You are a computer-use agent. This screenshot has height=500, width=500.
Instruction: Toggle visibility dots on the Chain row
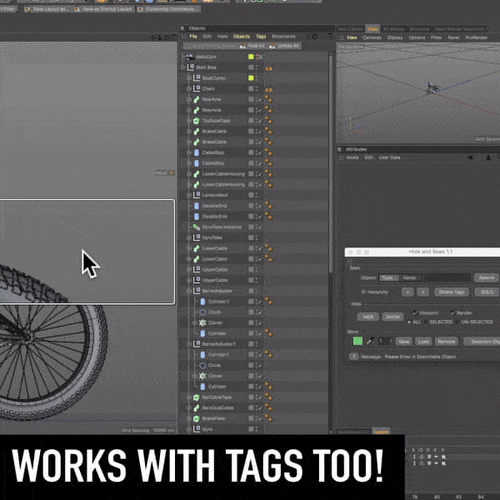[x=256, y=89]
